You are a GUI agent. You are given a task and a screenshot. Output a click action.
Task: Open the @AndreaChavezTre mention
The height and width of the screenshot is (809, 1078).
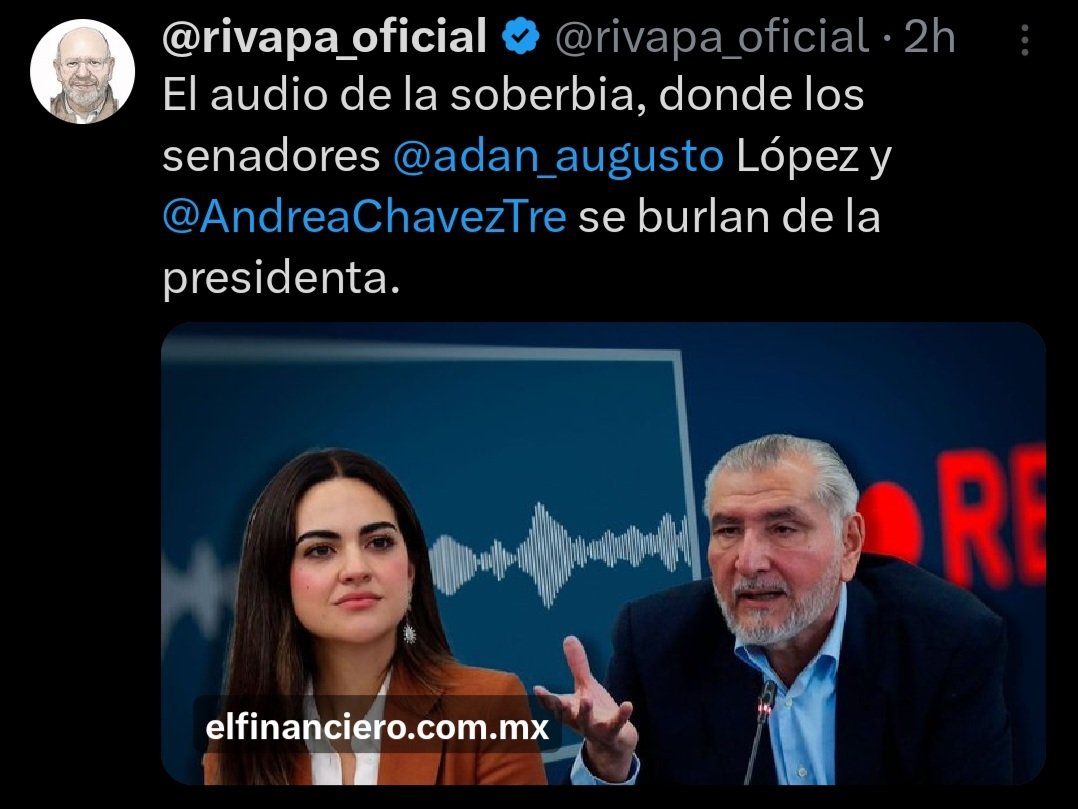(364, 217)
